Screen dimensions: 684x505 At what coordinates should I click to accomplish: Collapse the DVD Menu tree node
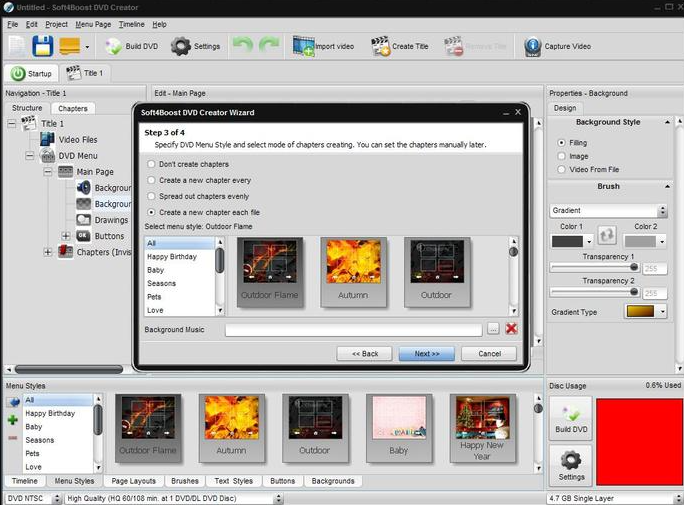pyautogui.click(x=30, y=156)
